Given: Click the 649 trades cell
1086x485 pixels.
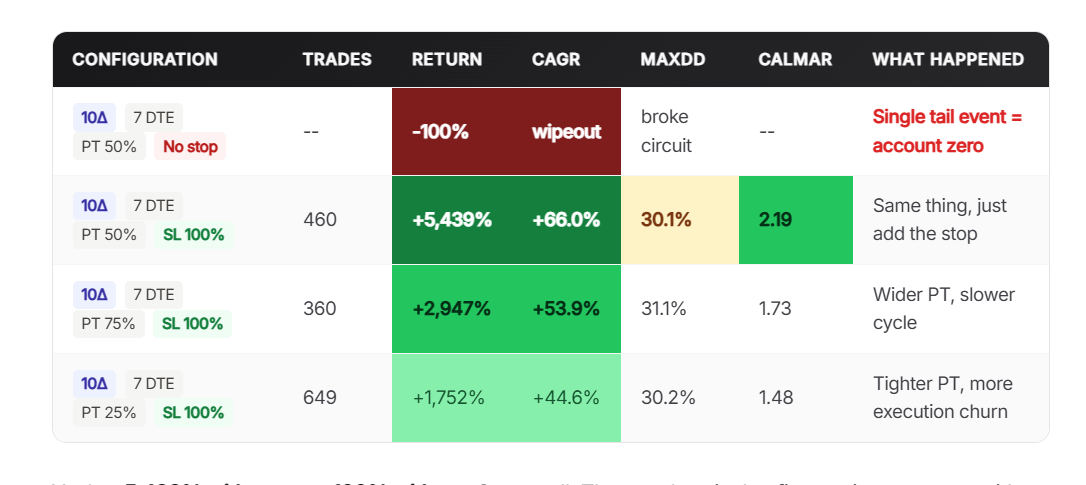Looking at the screenshot, I should pos(320,397).
